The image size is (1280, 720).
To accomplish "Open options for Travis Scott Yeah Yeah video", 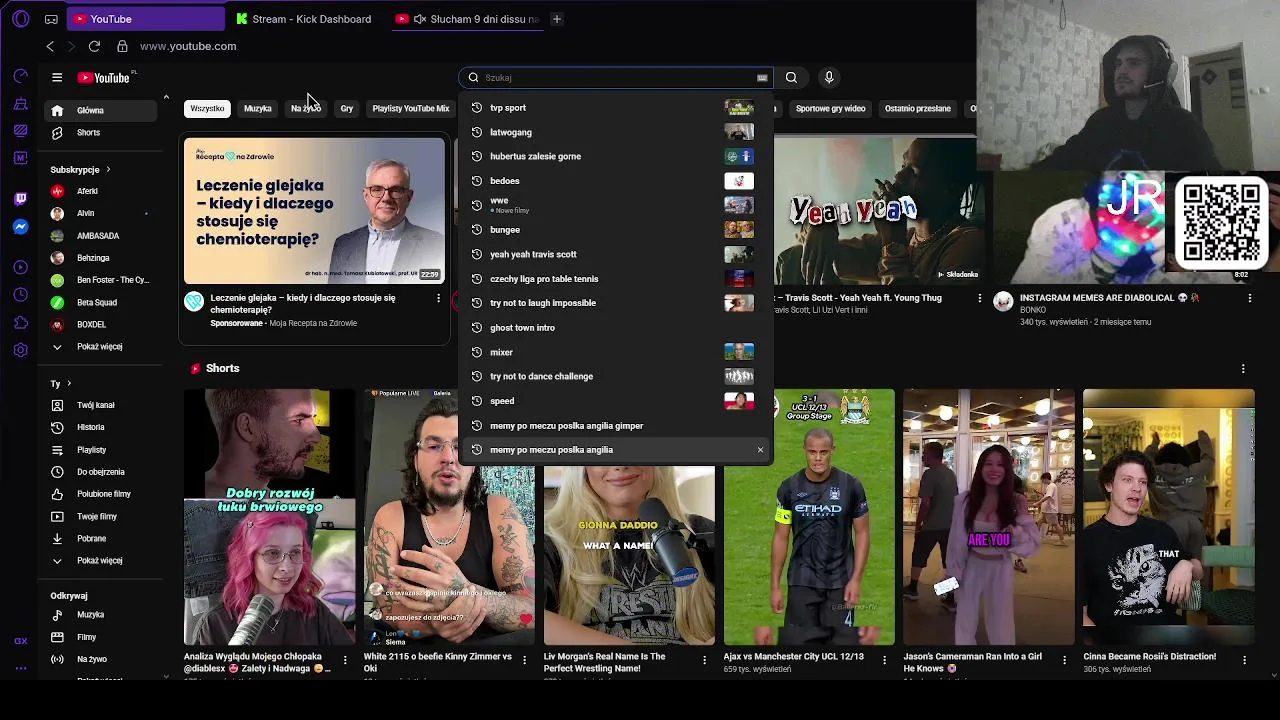I will 979,298.
